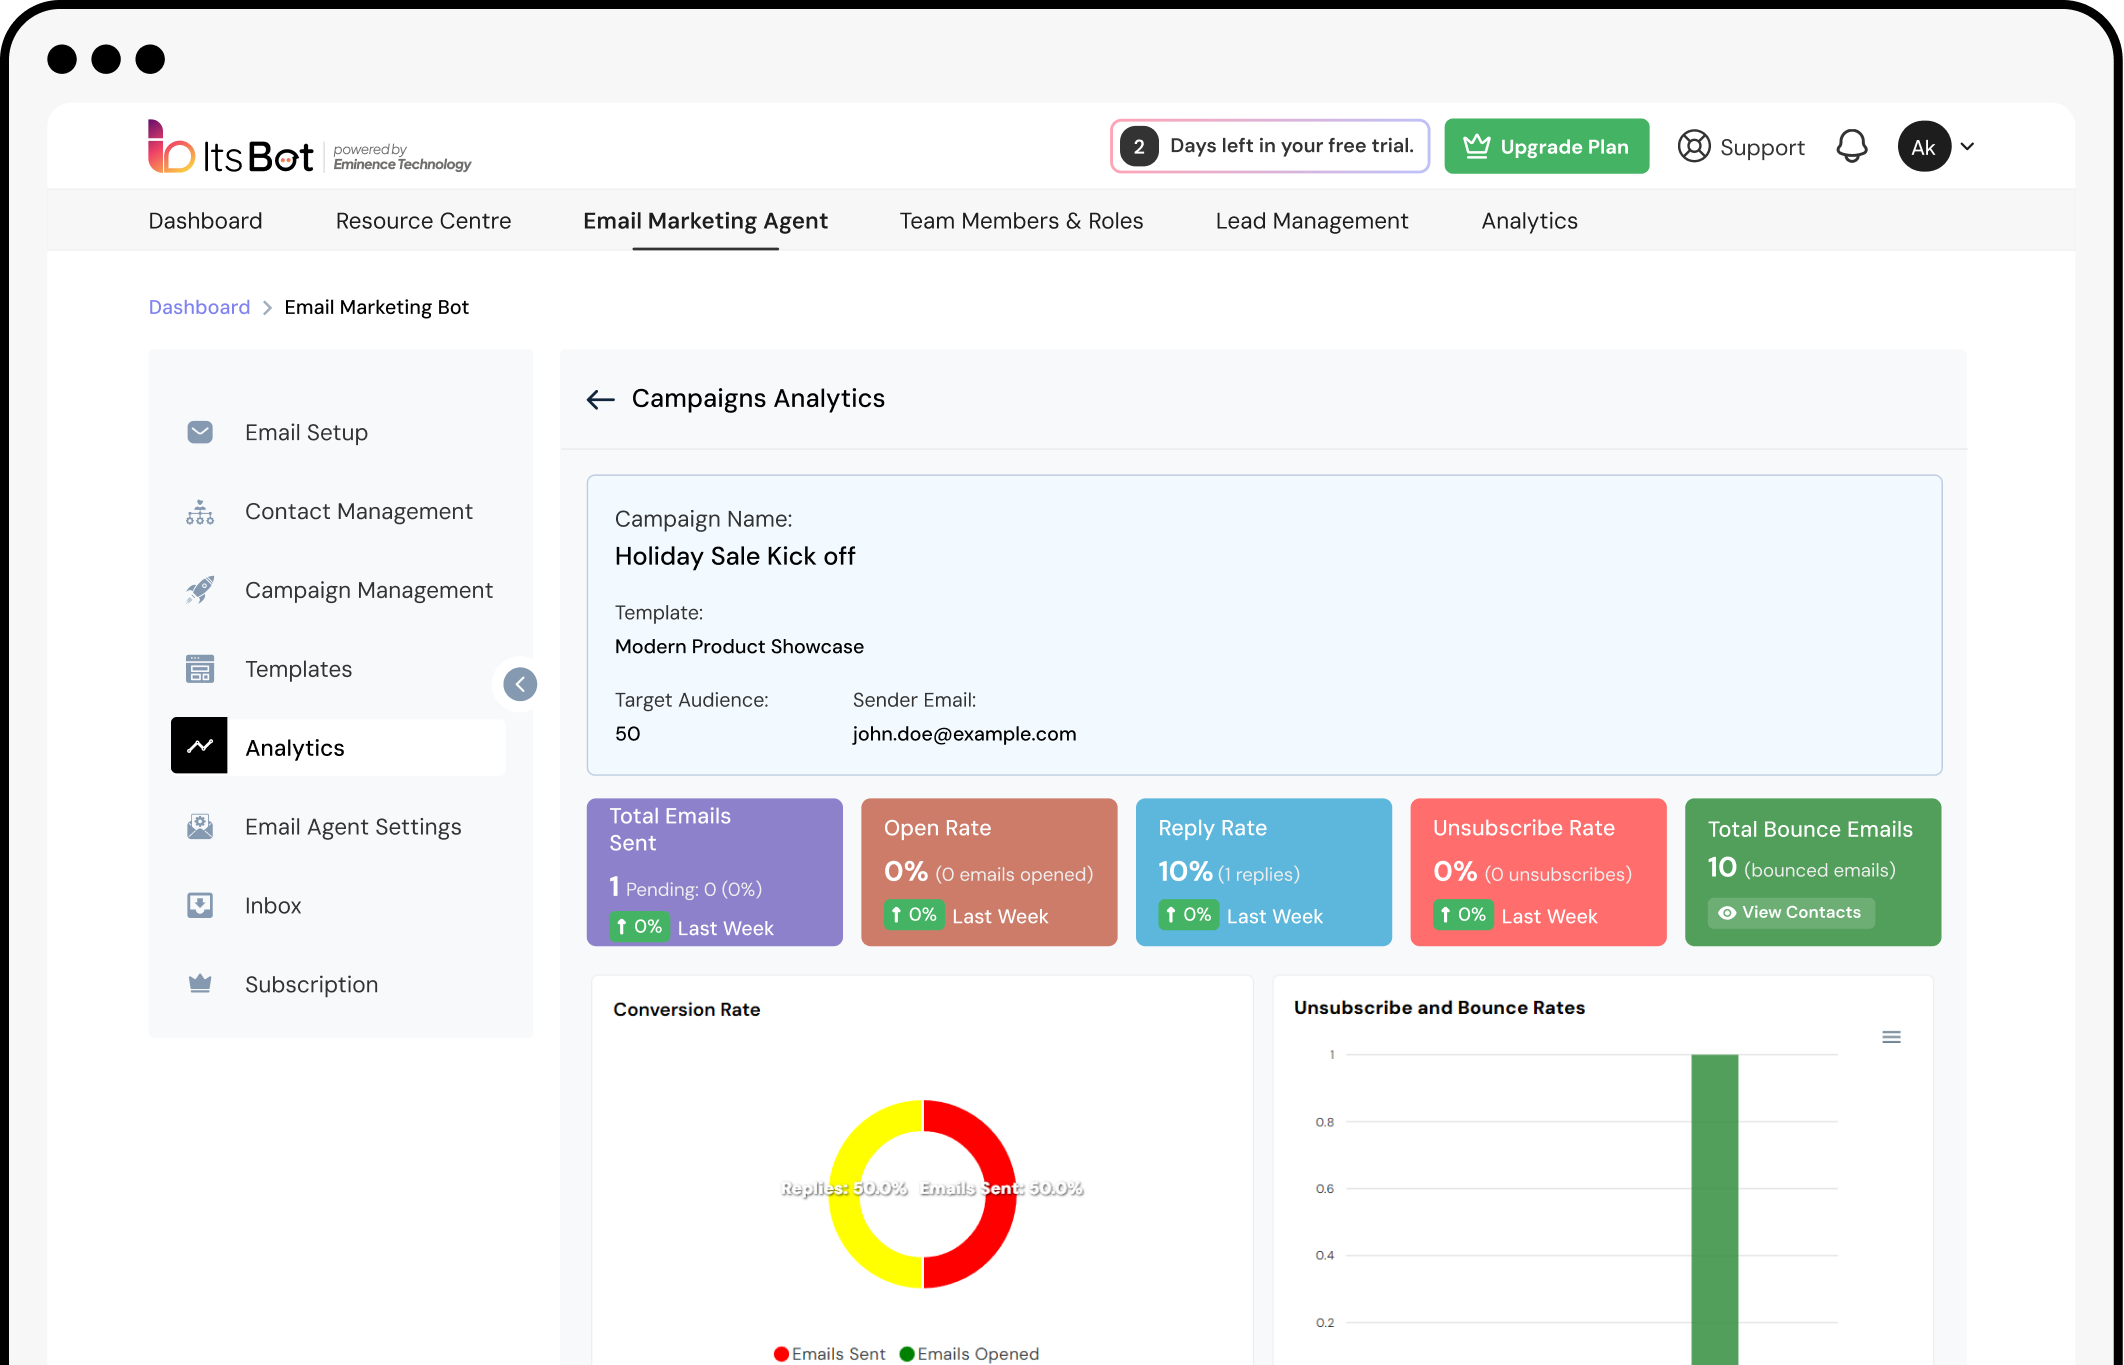Click Unsubscribe and Bounce Rates title
Image resolution: width=2124 pixels, height=1365 pixels.
point(1439,1007)
